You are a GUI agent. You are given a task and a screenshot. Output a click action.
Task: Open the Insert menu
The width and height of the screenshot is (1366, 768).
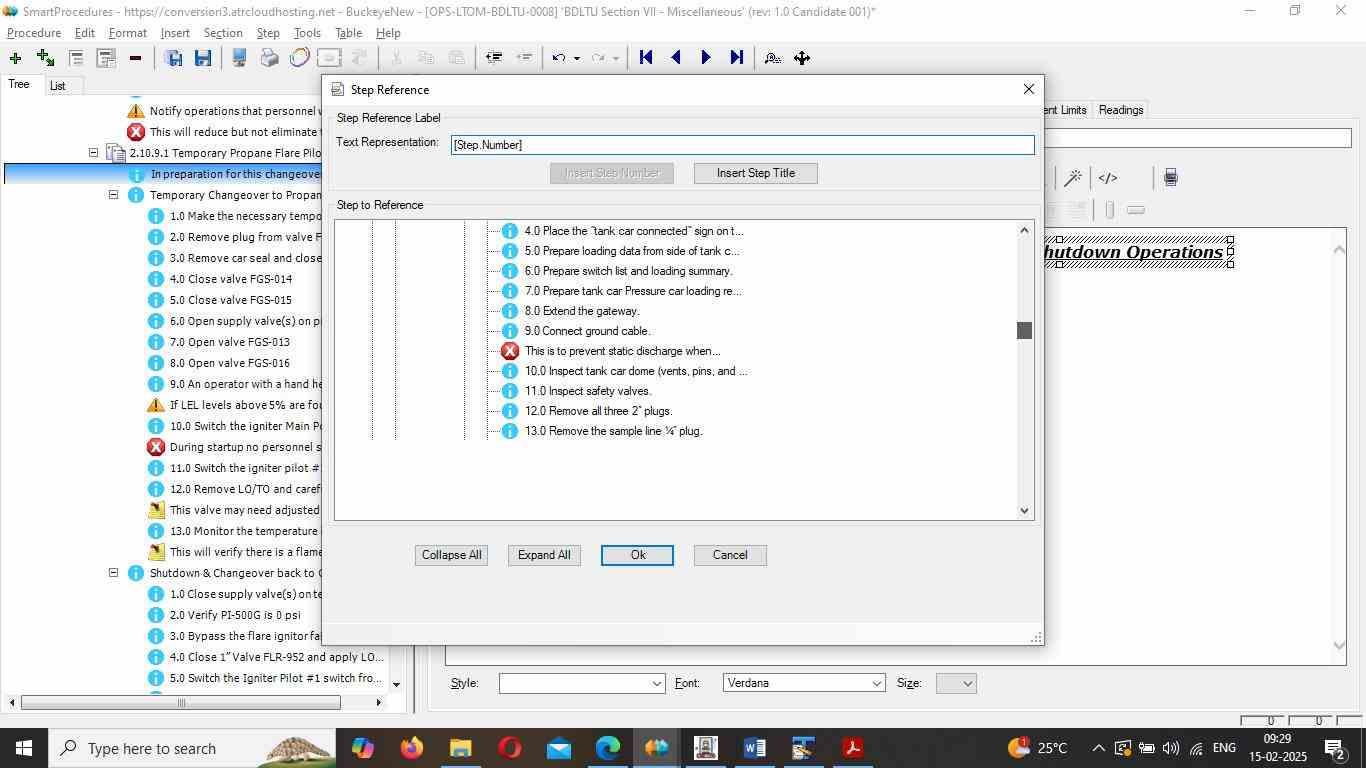click(x=175, y=33)
